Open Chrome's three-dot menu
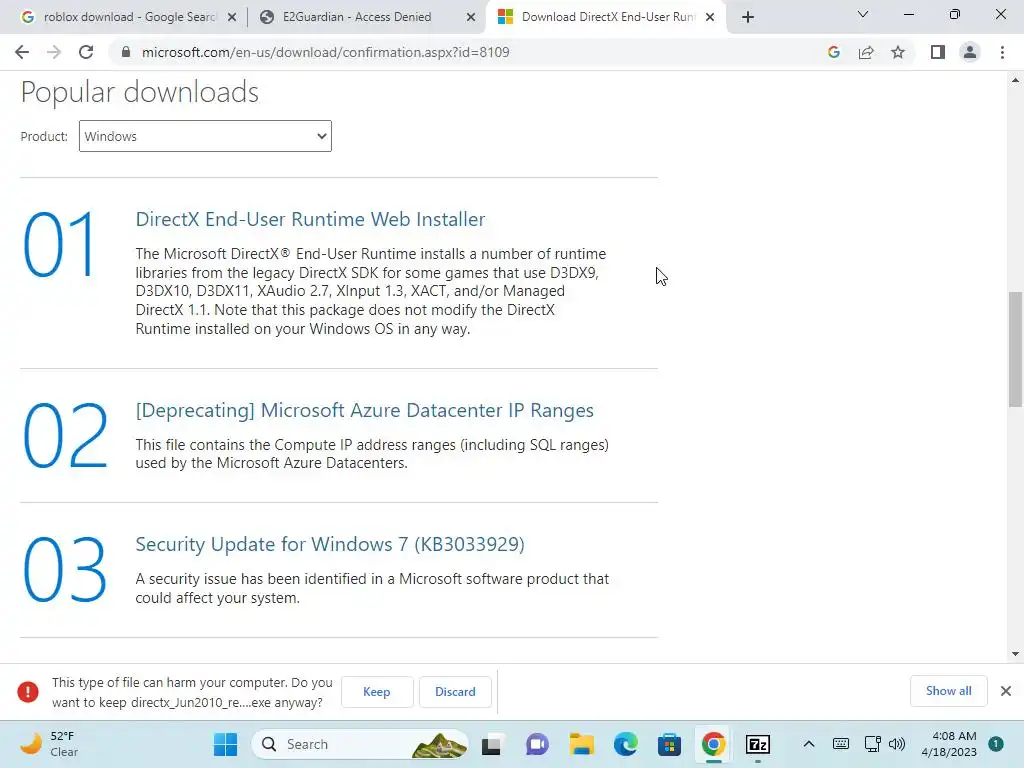 1002,52
